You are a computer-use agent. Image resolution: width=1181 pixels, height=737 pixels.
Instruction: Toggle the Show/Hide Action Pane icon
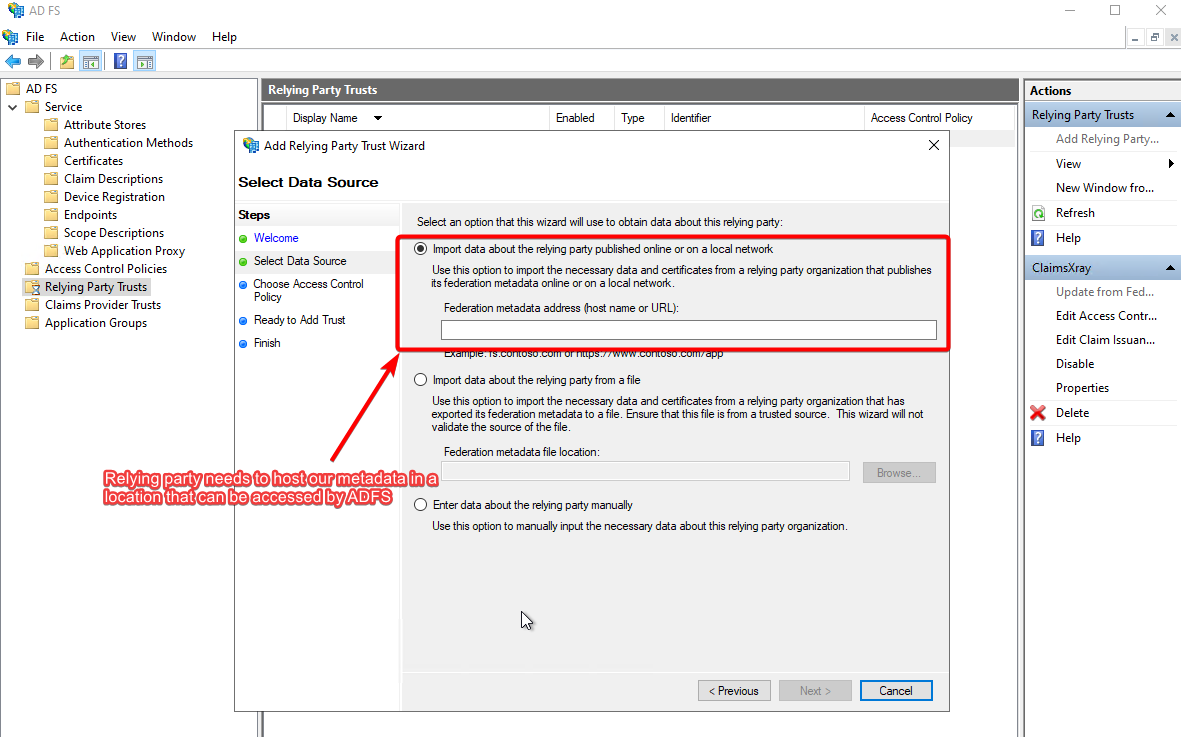(x=145, y=62)
